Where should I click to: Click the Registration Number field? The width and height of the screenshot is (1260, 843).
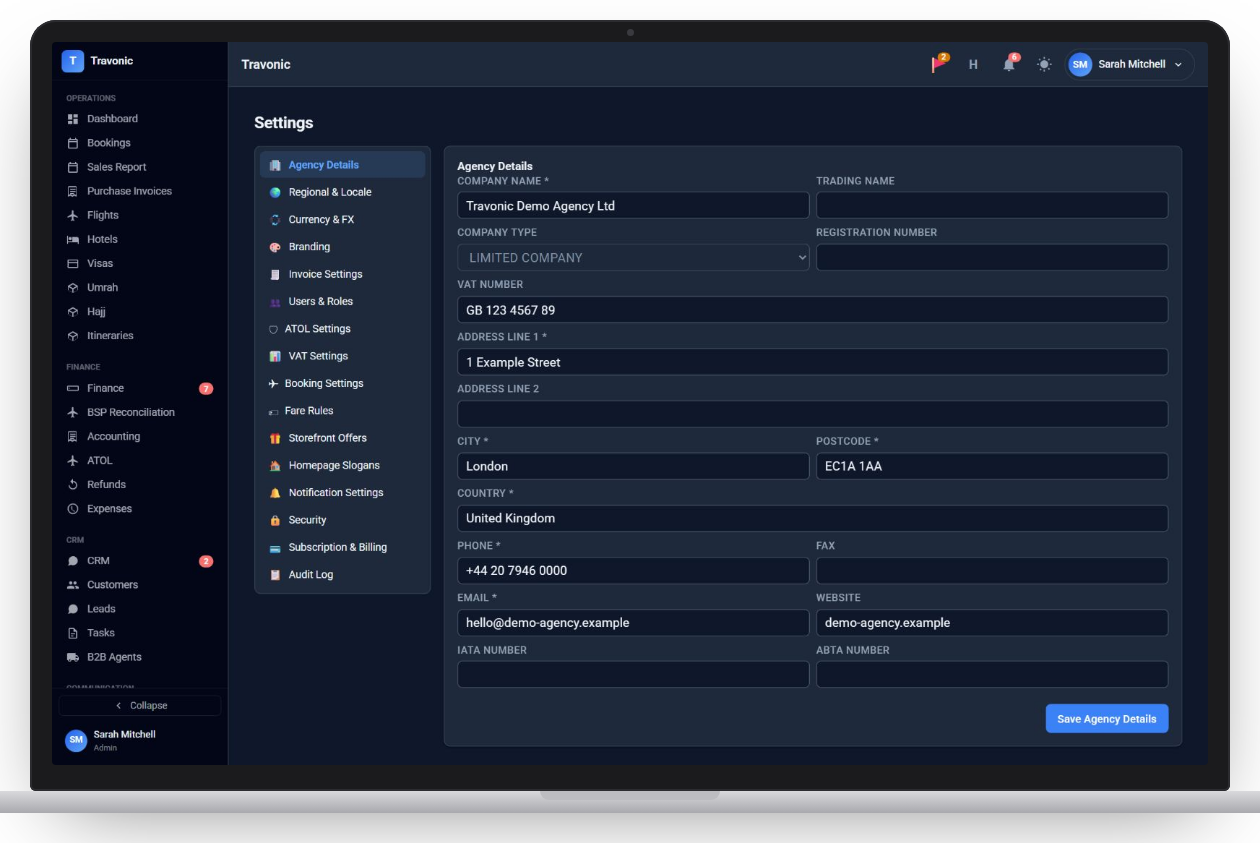click(992, 257)
